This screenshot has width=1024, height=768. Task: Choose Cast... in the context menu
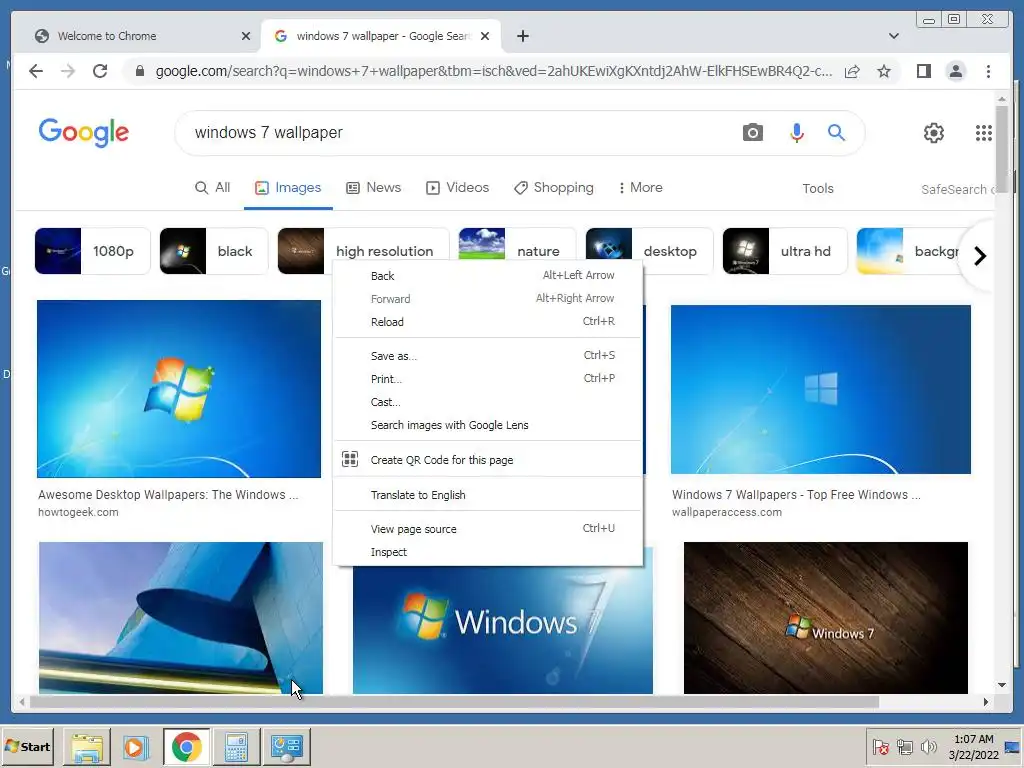[x=487, y=402]
